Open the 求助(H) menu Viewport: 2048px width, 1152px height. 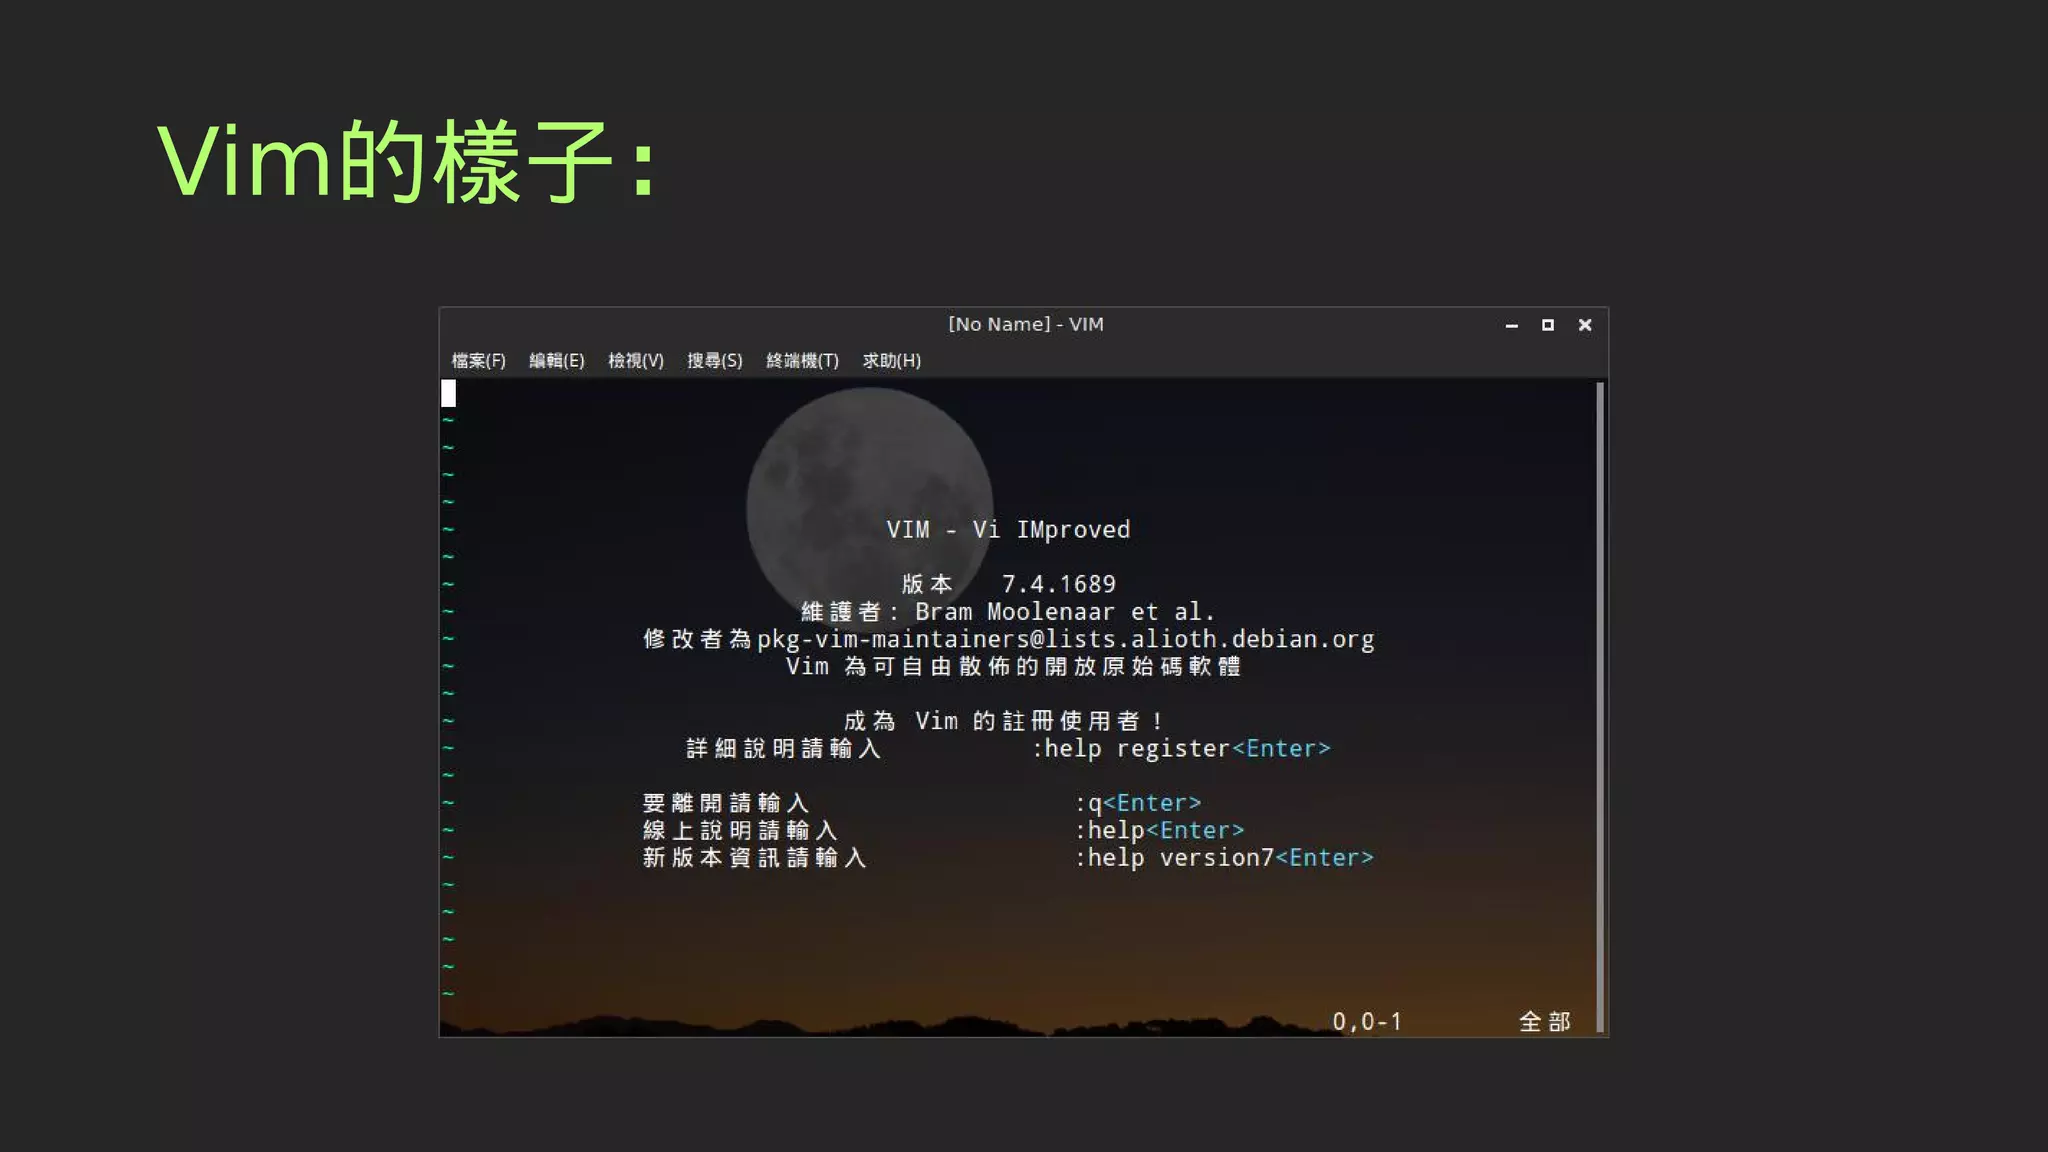pyautogui.click(x=891, y=360)
